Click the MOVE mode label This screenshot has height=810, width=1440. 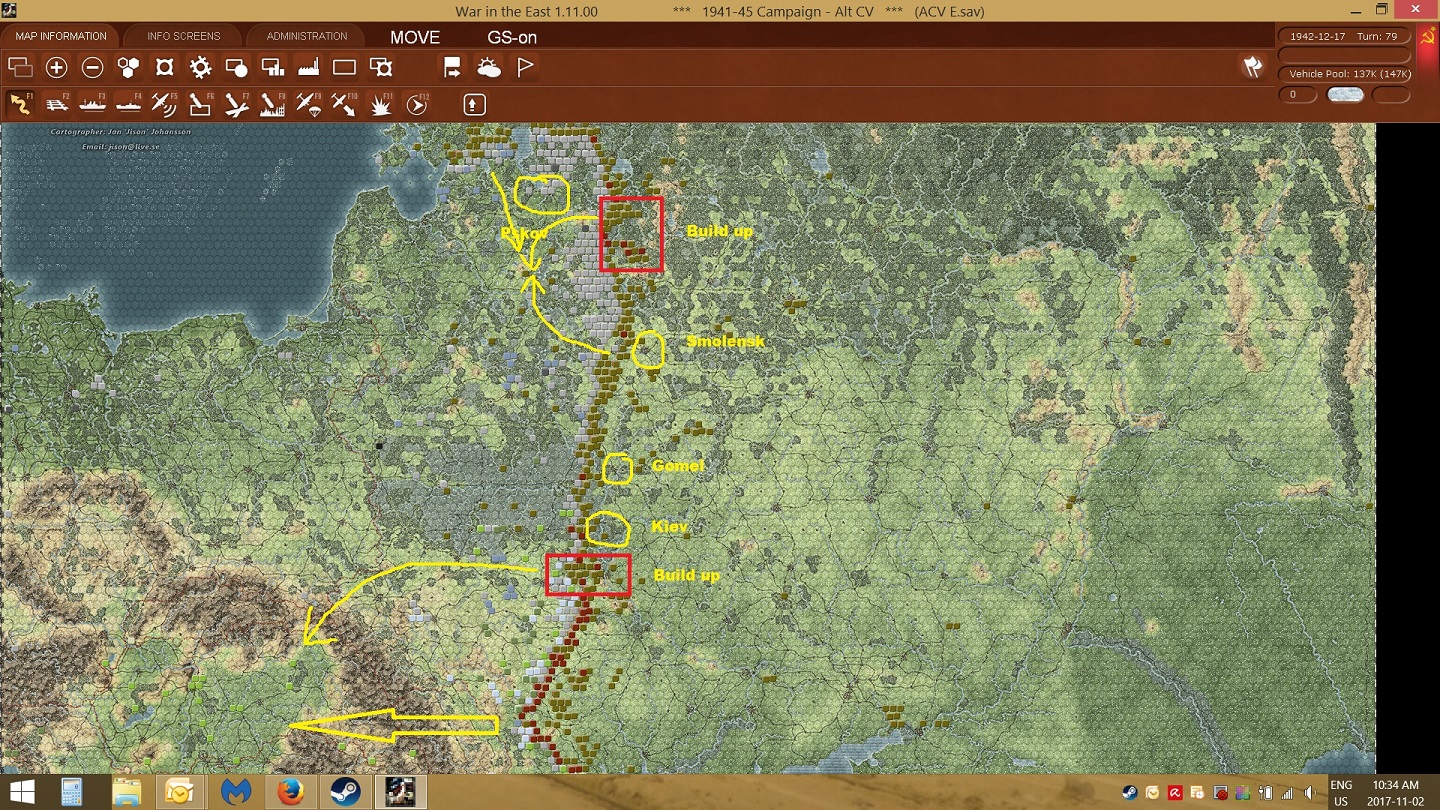pyautogui.click(x=415, y=37)
